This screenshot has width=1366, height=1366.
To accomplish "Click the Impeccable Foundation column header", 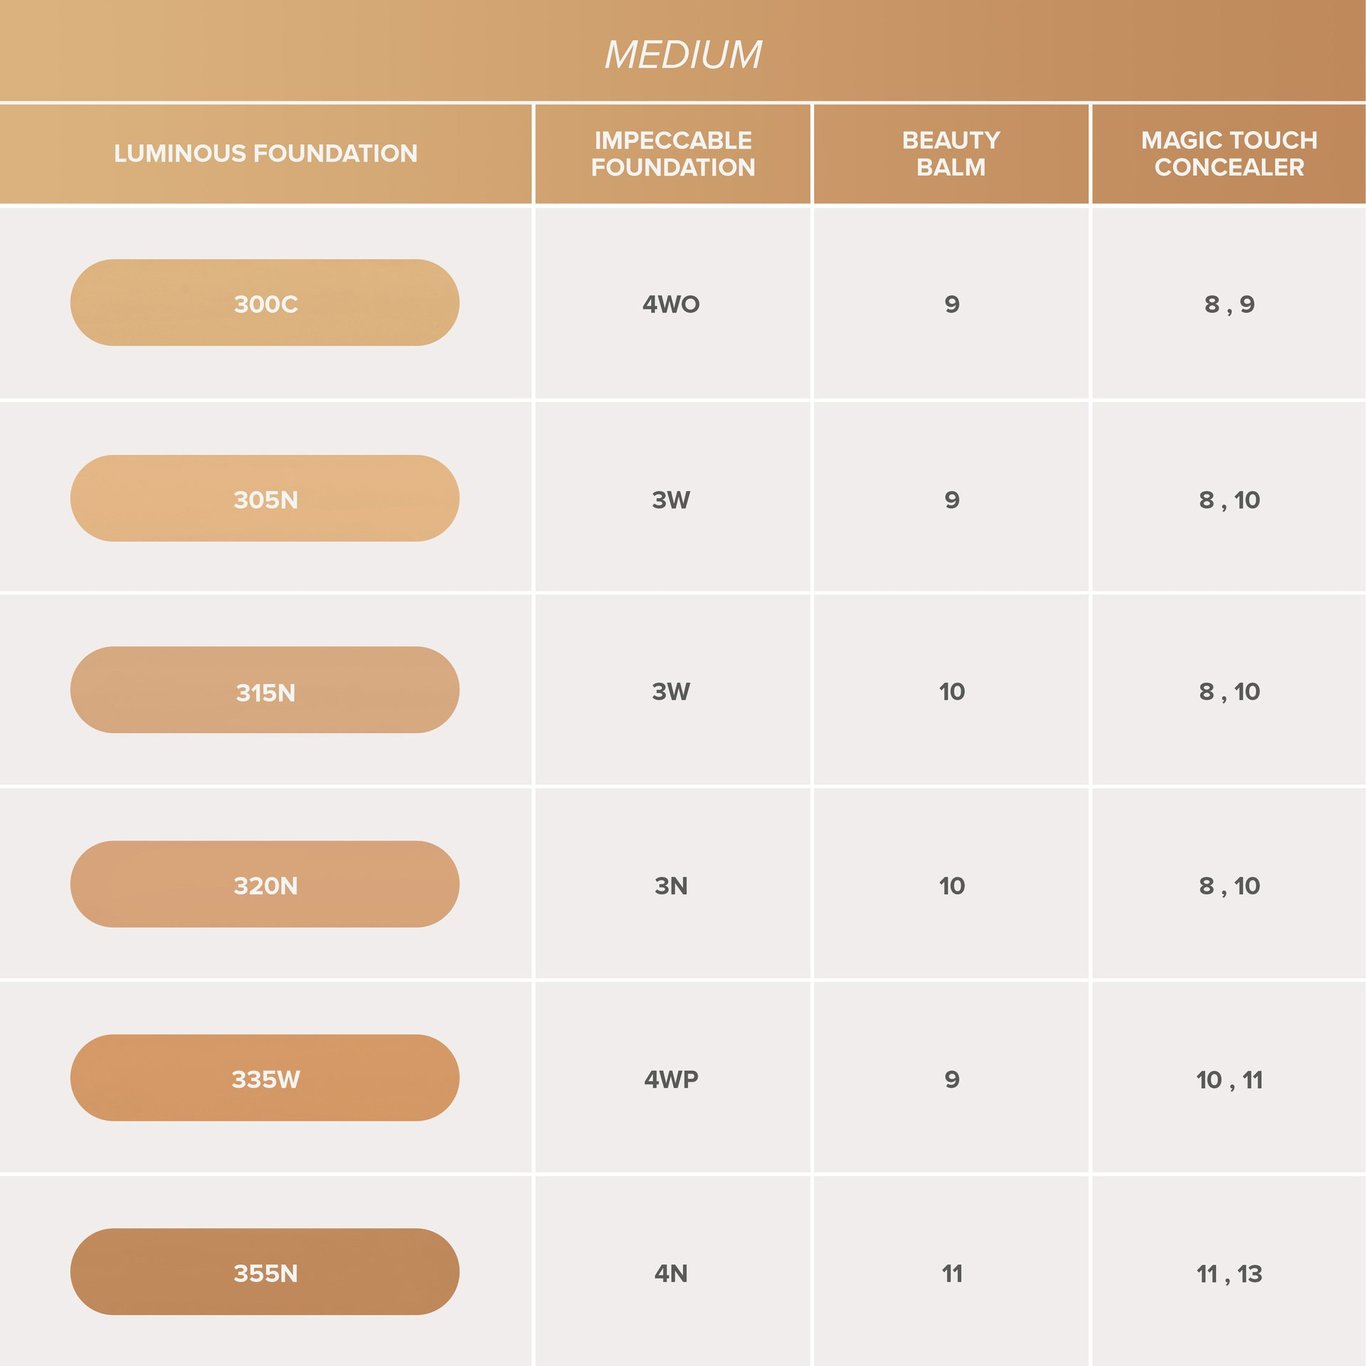I will [673, 154].
